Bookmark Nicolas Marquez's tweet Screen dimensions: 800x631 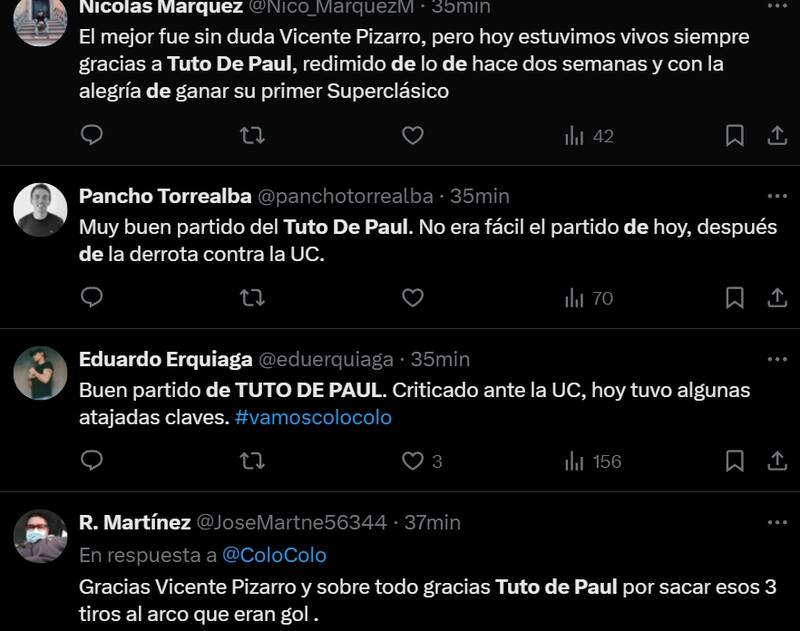(x=734, y=135)
